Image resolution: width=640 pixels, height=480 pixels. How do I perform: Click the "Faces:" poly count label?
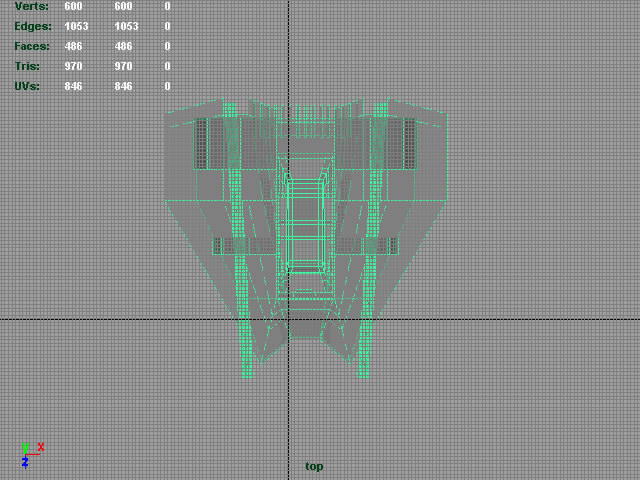point(32,46)
